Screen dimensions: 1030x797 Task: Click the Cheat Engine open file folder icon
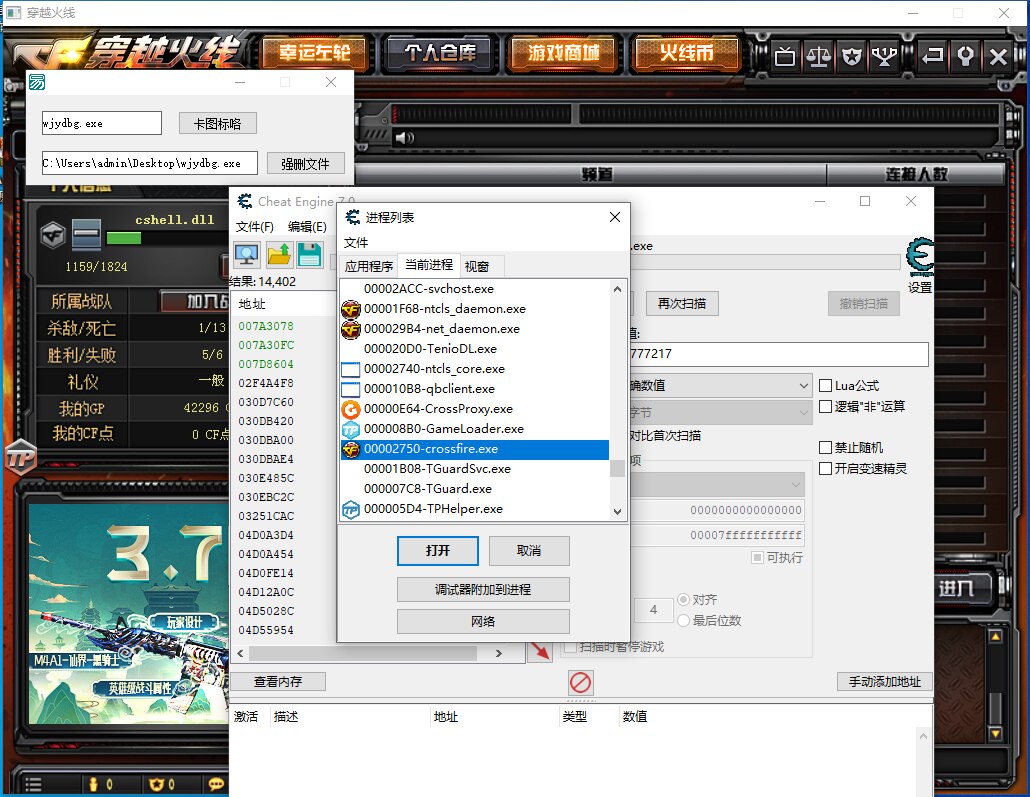pyautogui.click(x=279, y=254)
